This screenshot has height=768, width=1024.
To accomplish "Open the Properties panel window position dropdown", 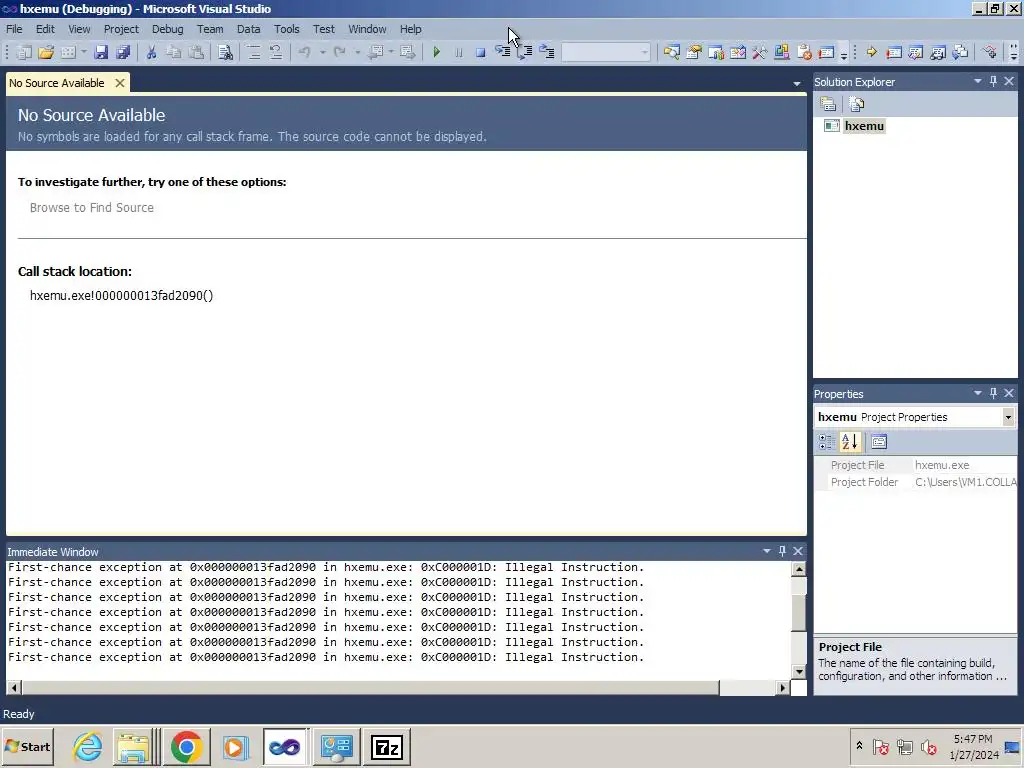I will [978, 393].
